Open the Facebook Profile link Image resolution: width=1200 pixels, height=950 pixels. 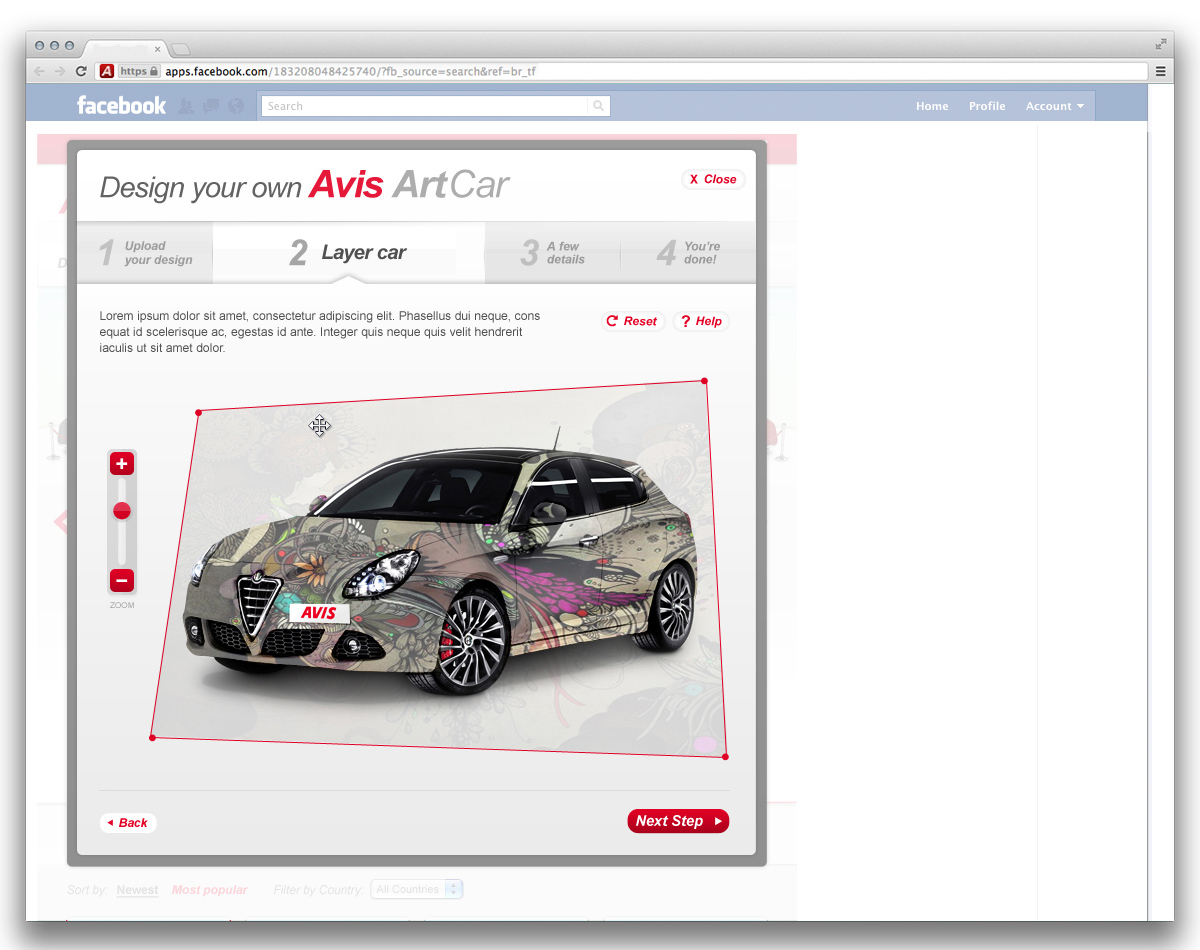pyautogui.click(x=987, y=106)
